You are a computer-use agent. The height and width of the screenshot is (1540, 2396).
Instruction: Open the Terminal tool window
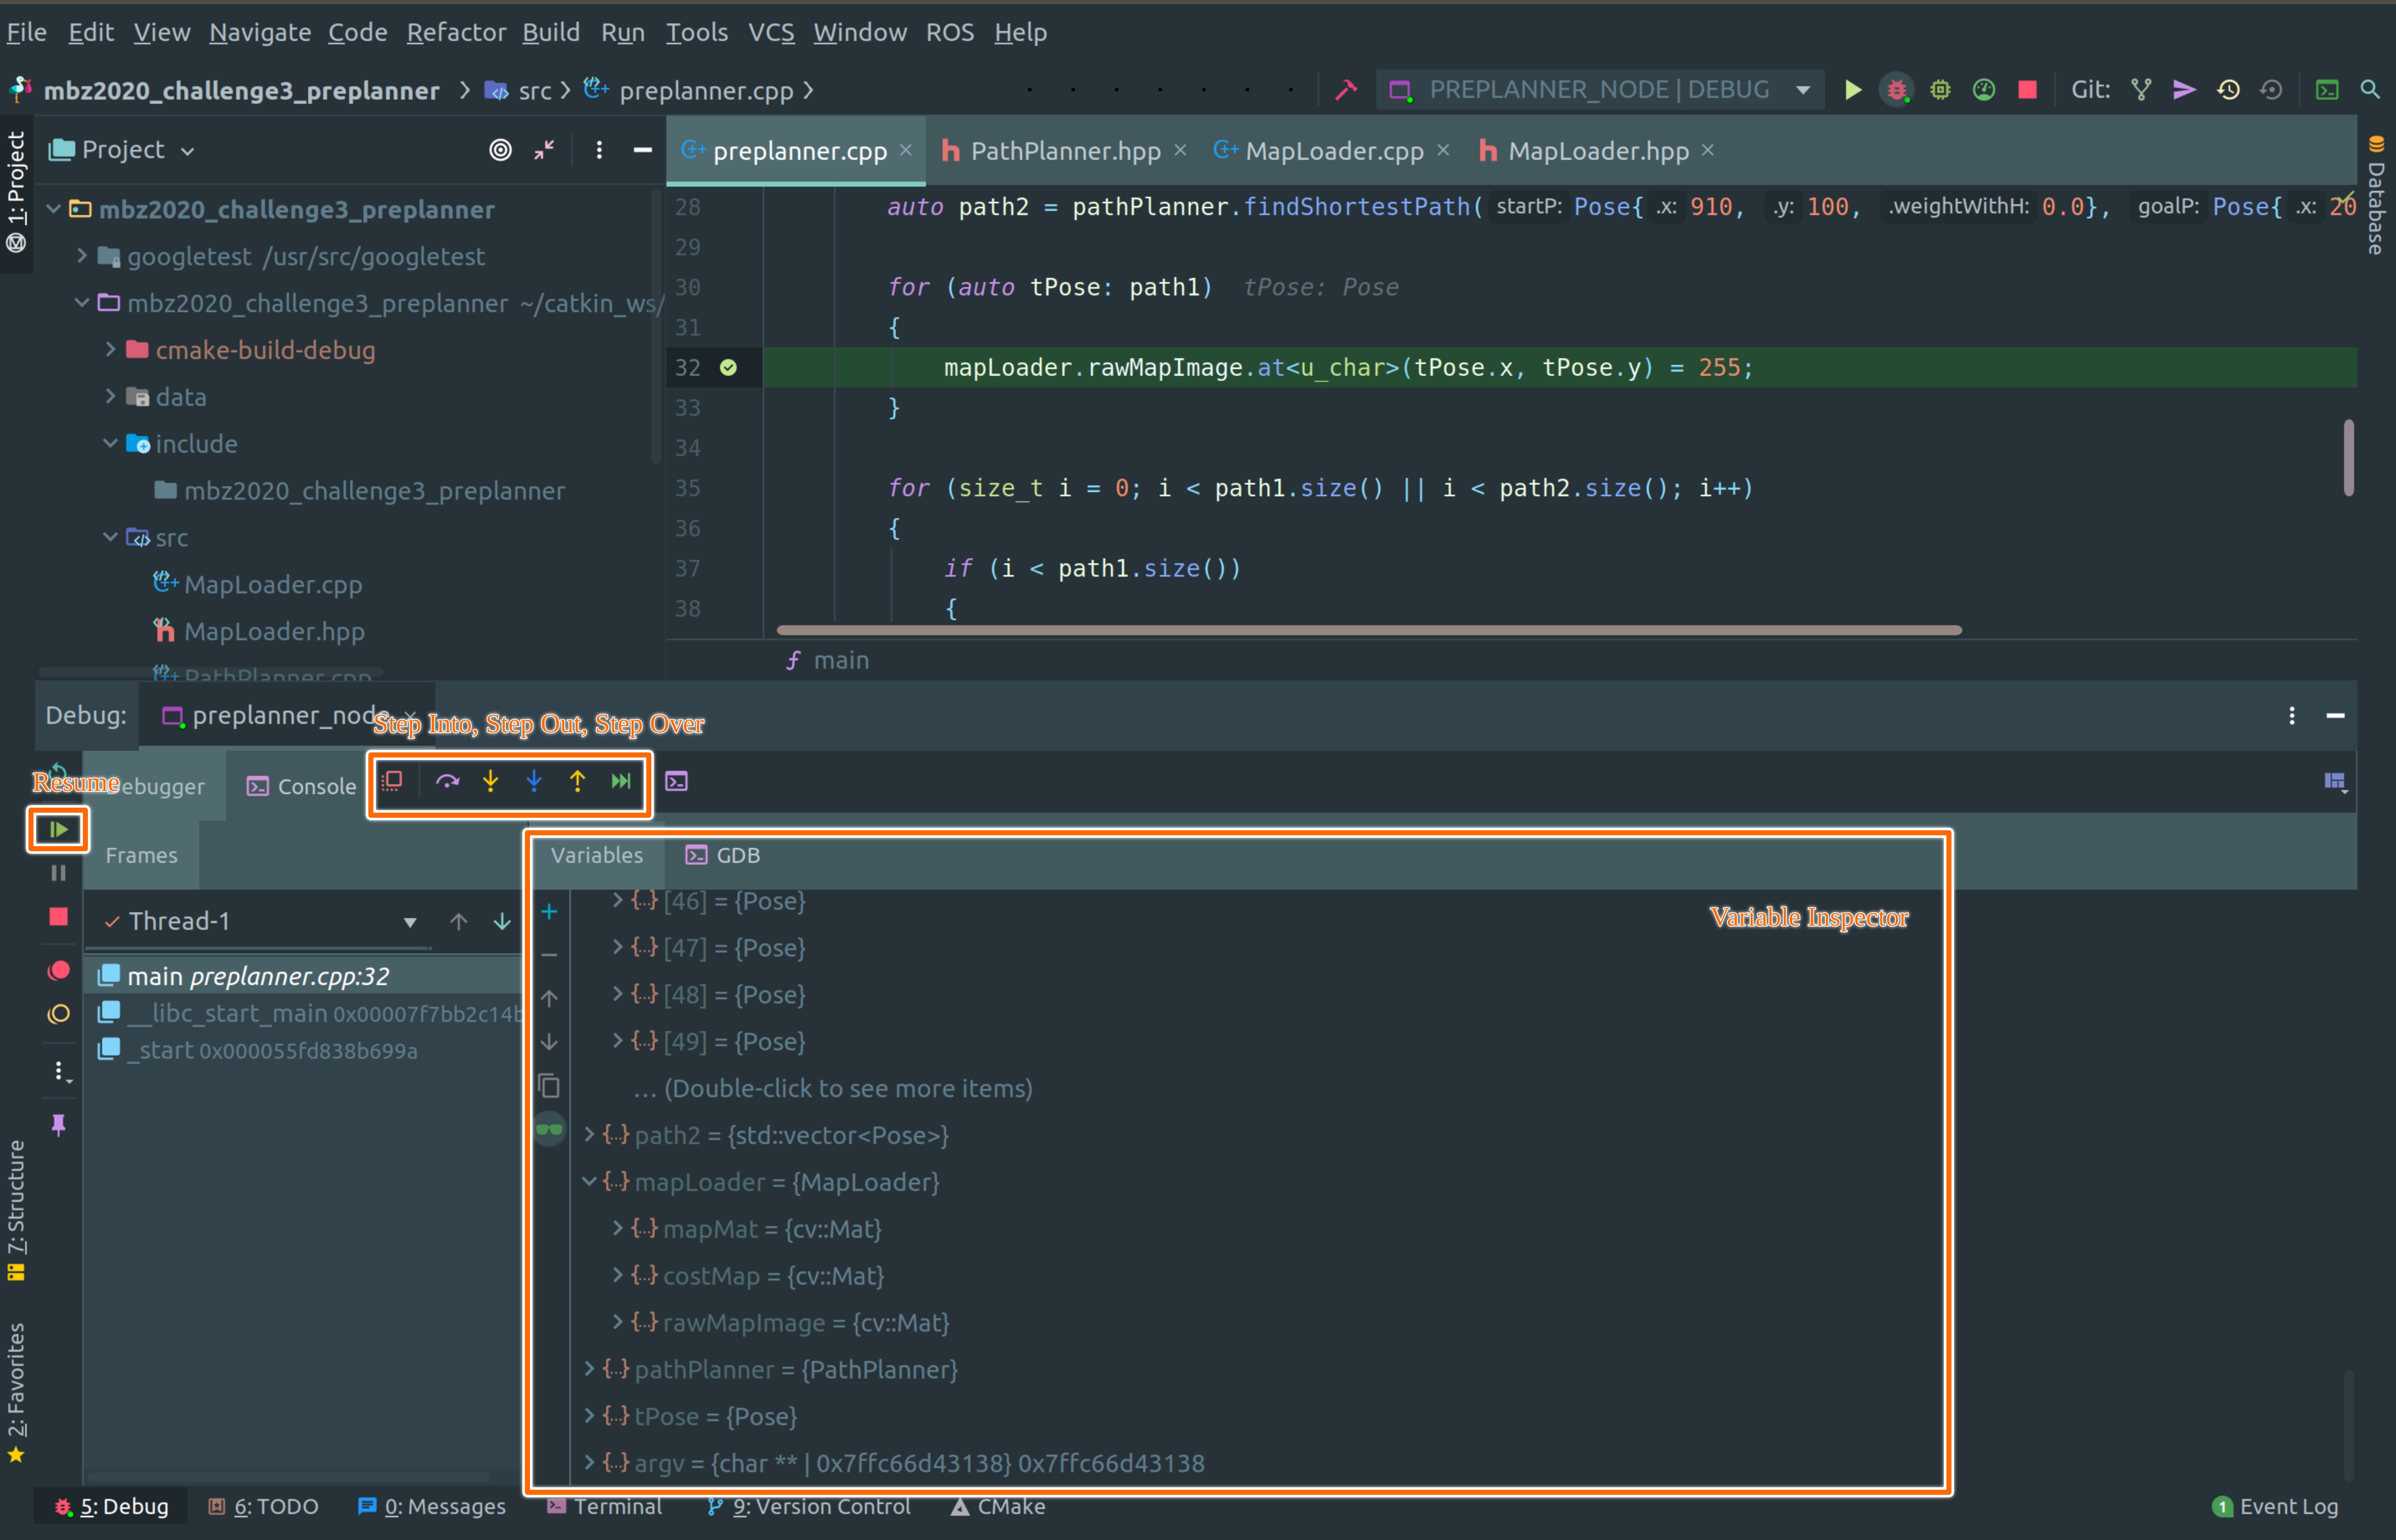click(x=604, y=1506)
